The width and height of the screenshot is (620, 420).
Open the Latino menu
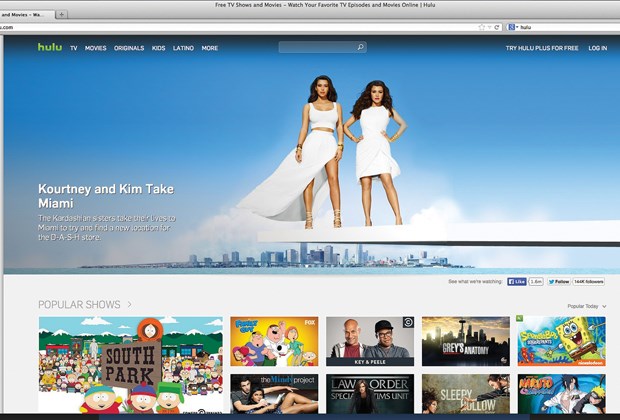click(x=183, y=48)
